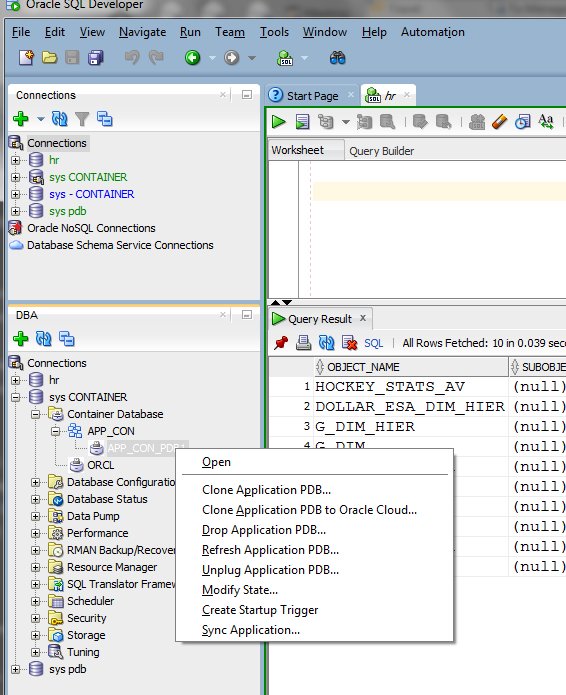This screenshot has height=695, width=566.
Task: Open the Automation menu
Action: 433,32
